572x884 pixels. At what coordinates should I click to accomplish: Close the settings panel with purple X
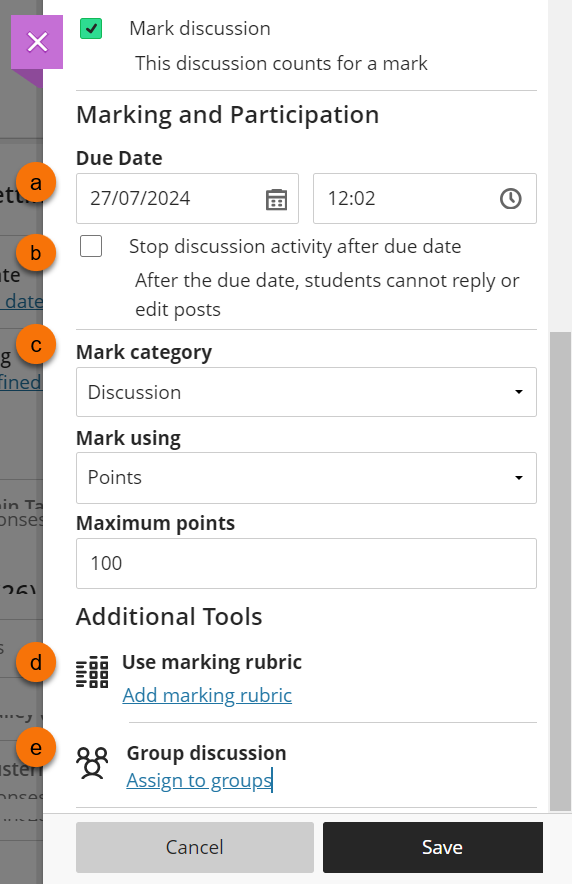click(x=37, y=42)
